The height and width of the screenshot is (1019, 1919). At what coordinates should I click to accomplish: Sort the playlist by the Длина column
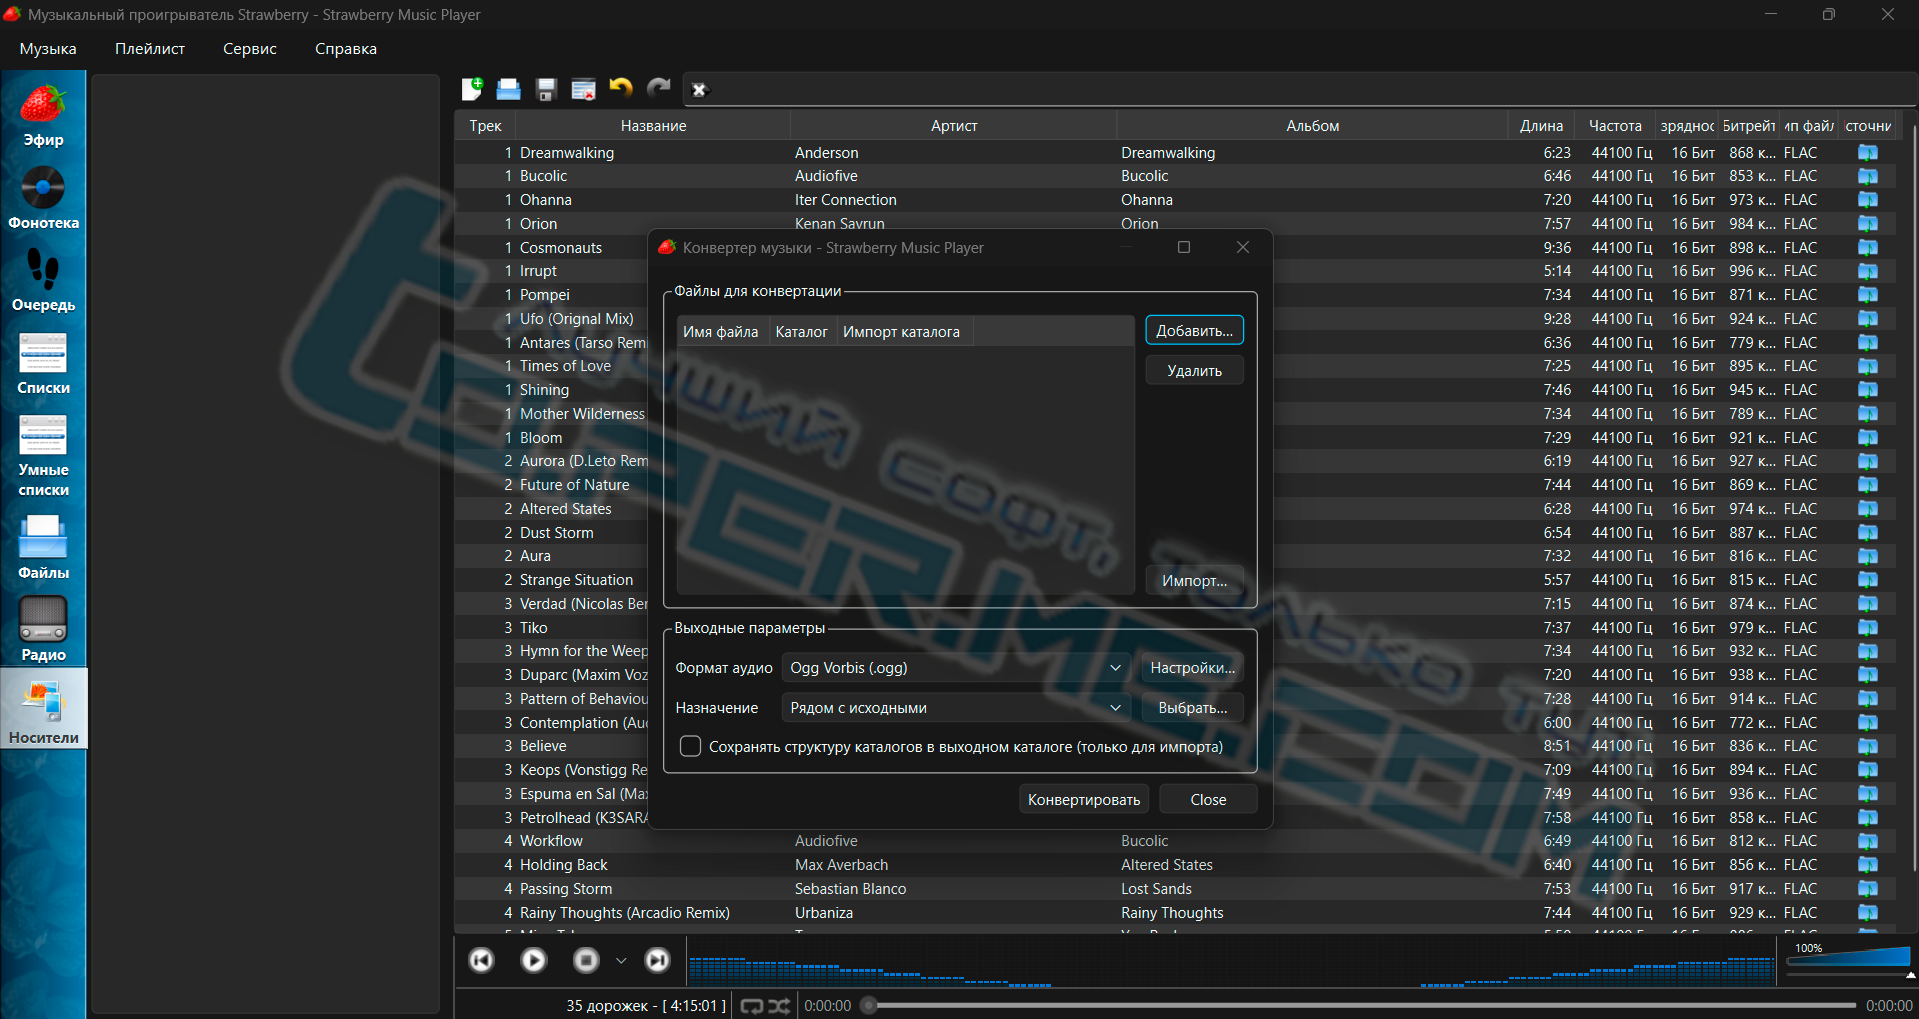pos(1541,126)
